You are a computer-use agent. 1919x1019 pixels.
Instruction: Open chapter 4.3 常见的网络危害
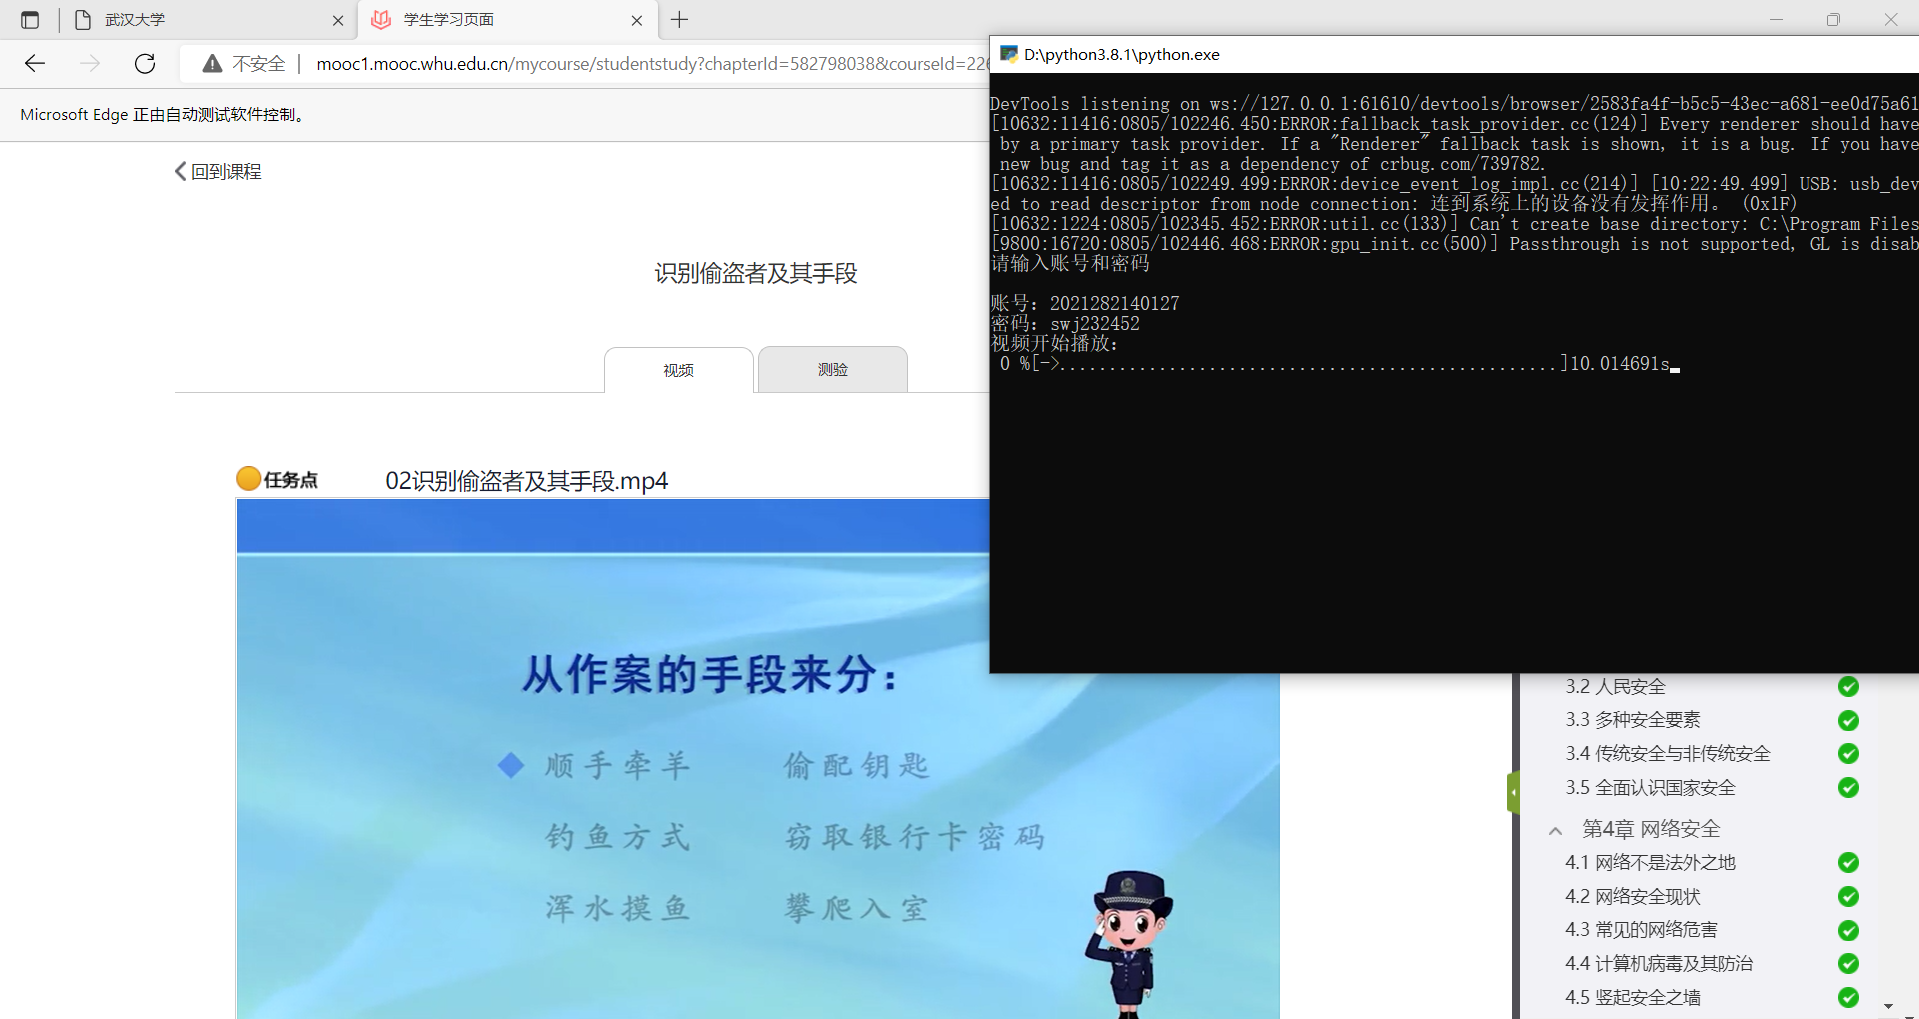click(1641, 930)
